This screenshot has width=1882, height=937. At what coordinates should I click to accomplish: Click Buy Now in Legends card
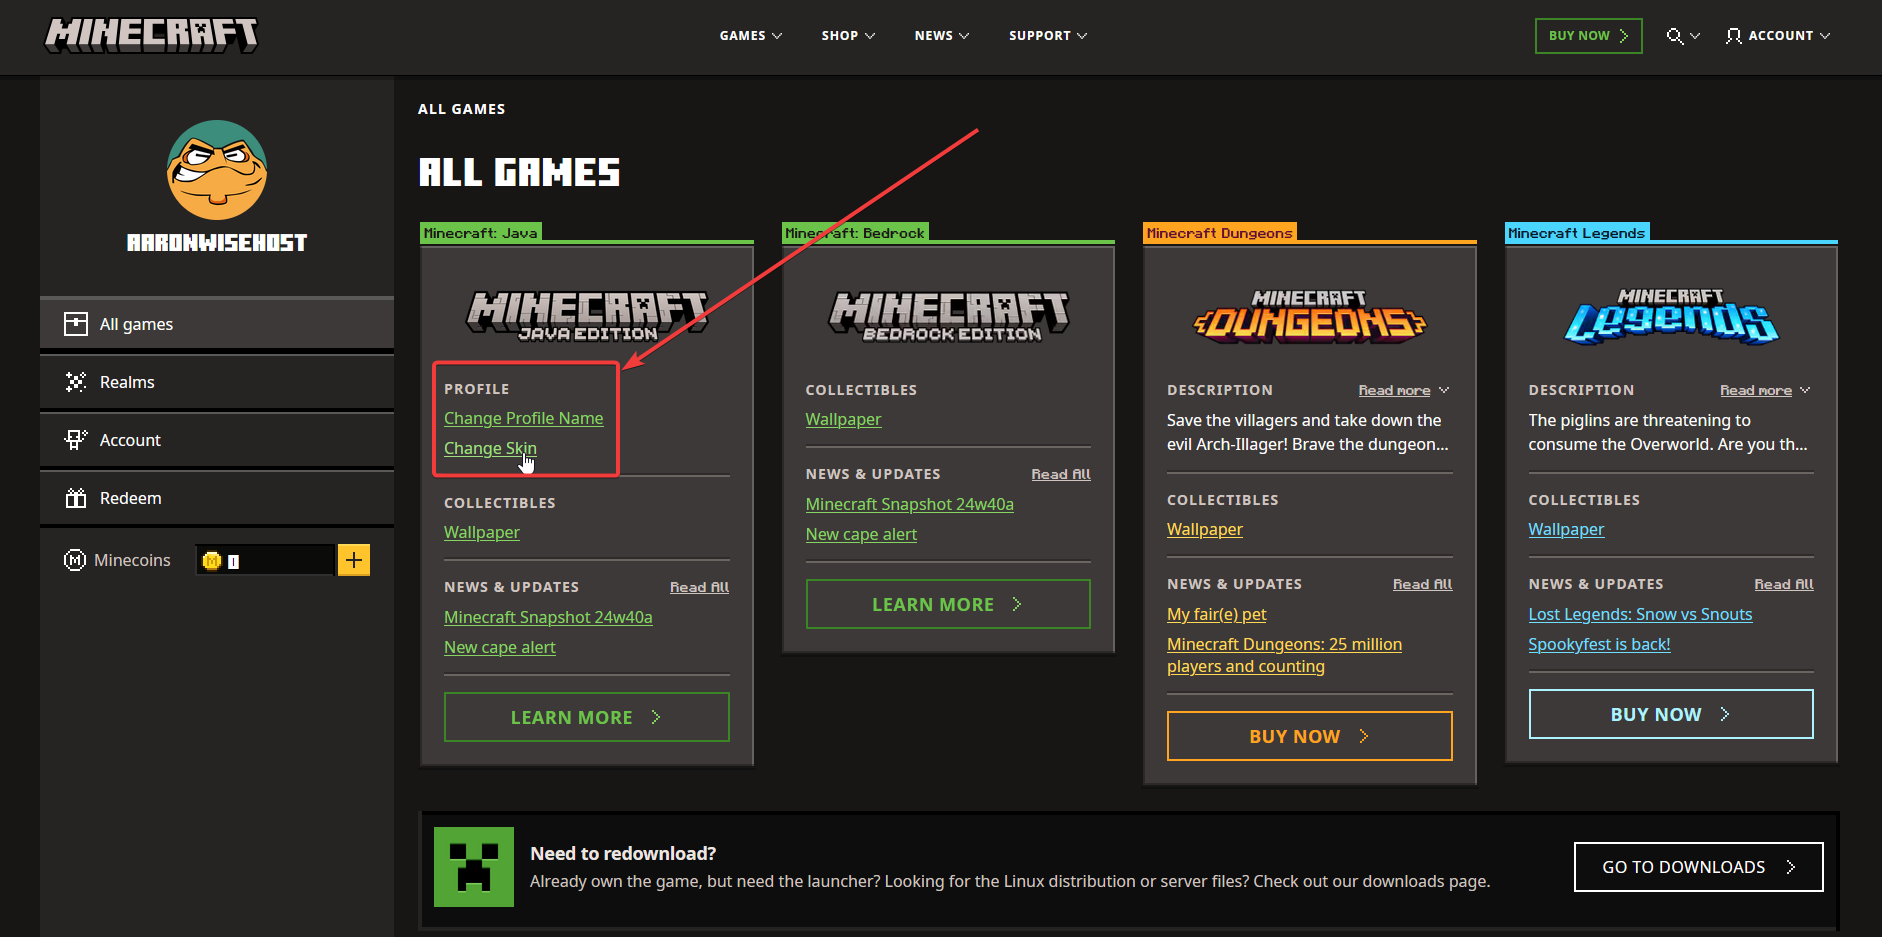1671,714
